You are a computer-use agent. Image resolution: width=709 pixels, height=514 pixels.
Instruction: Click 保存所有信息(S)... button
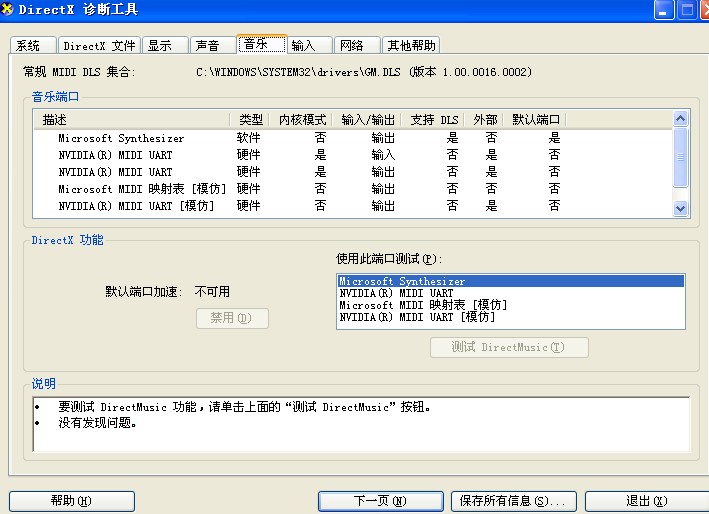[x=514, y=501]
